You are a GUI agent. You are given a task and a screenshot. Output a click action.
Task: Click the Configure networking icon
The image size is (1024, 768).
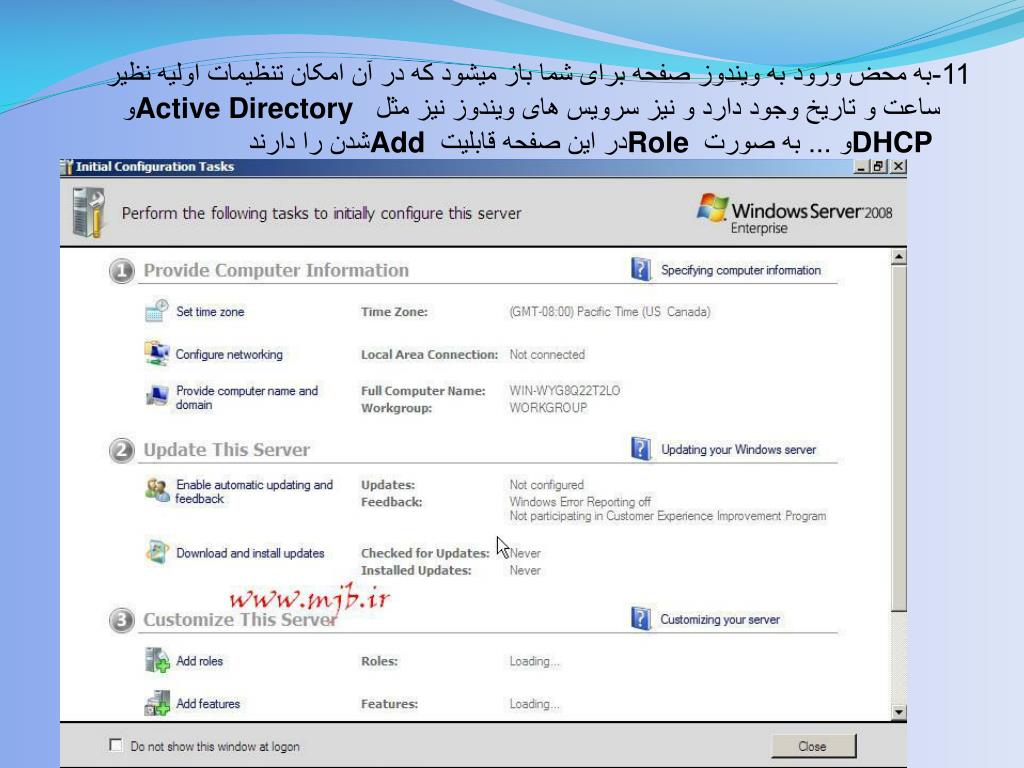tap(157, 353)
